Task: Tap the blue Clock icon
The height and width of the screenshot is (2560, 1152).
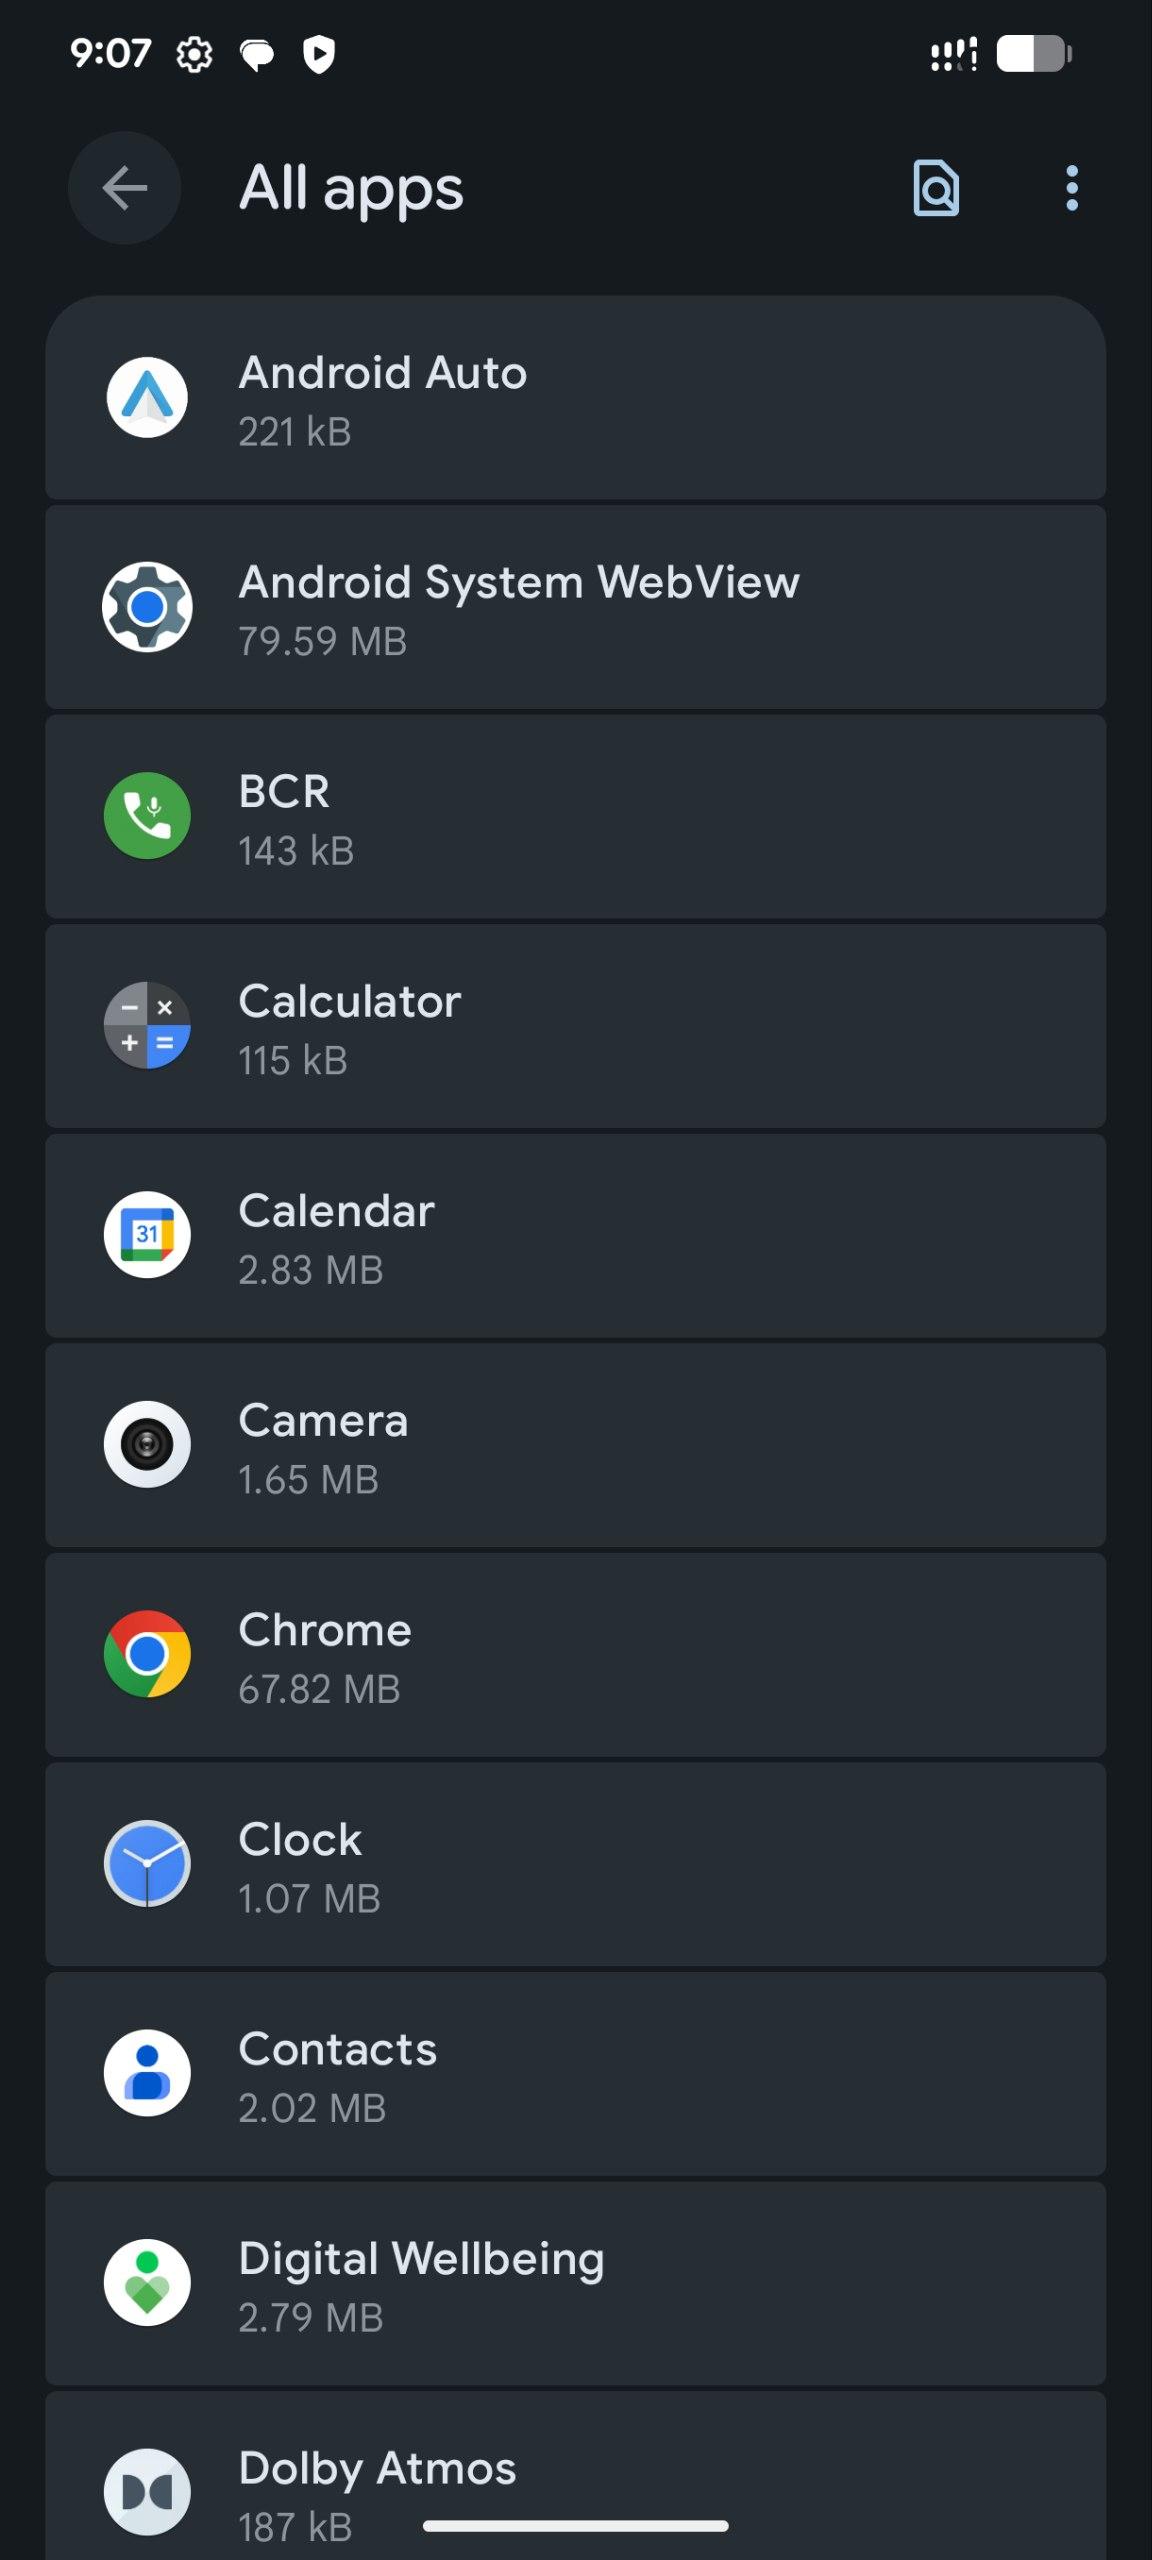Action: pos(147,1863)
